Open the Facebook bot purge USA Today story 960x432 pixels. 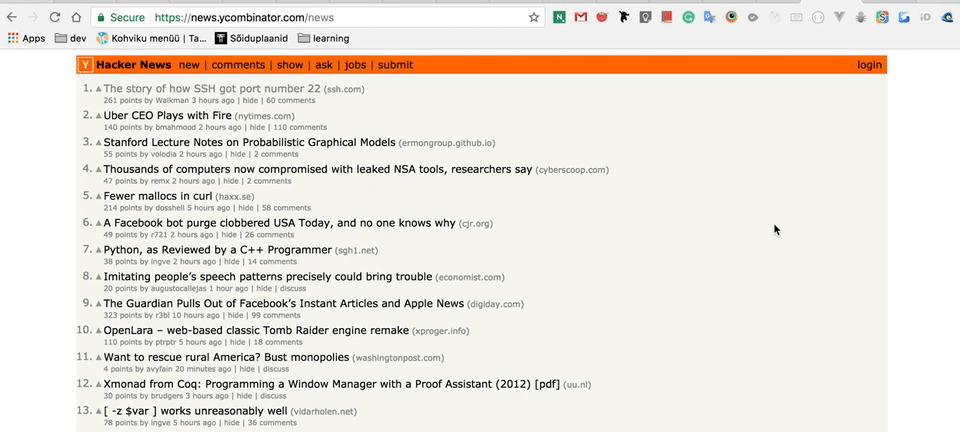pos(279,223)
